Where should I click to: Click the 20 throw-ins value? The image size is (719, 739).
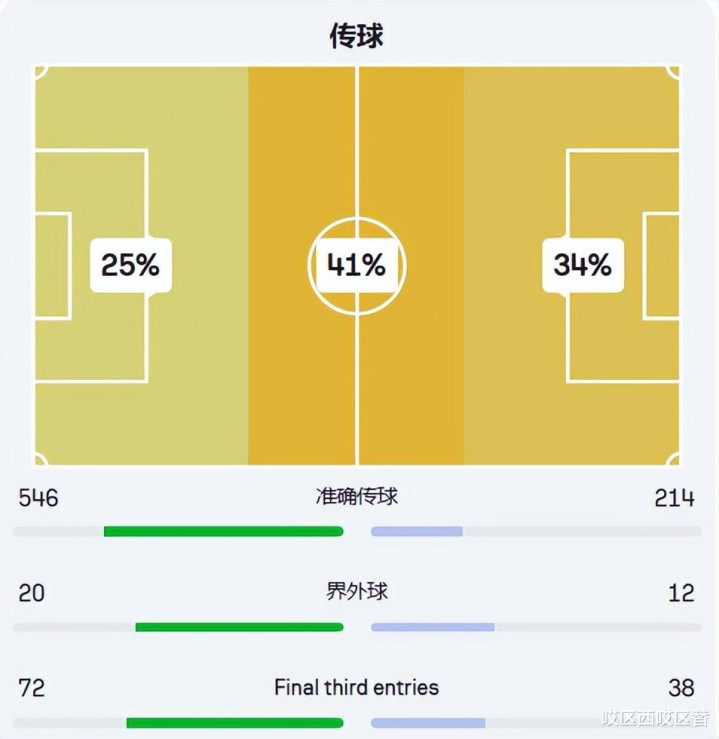click(32, 593)
